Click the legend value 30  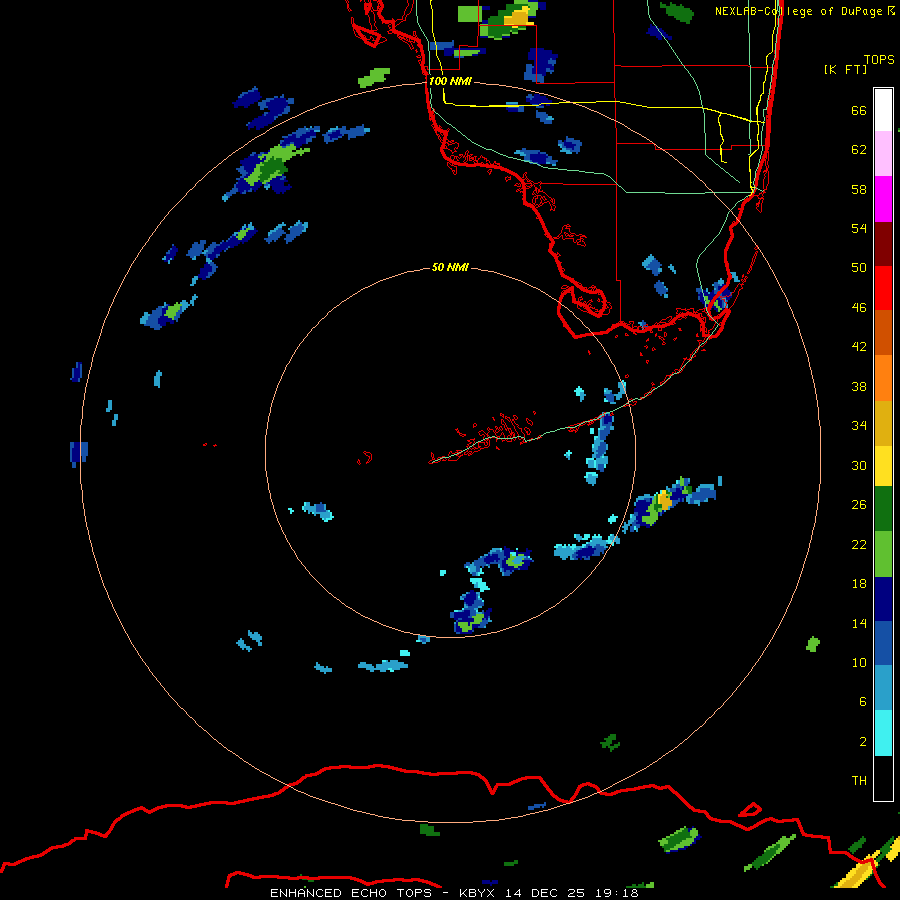[859, 465]
